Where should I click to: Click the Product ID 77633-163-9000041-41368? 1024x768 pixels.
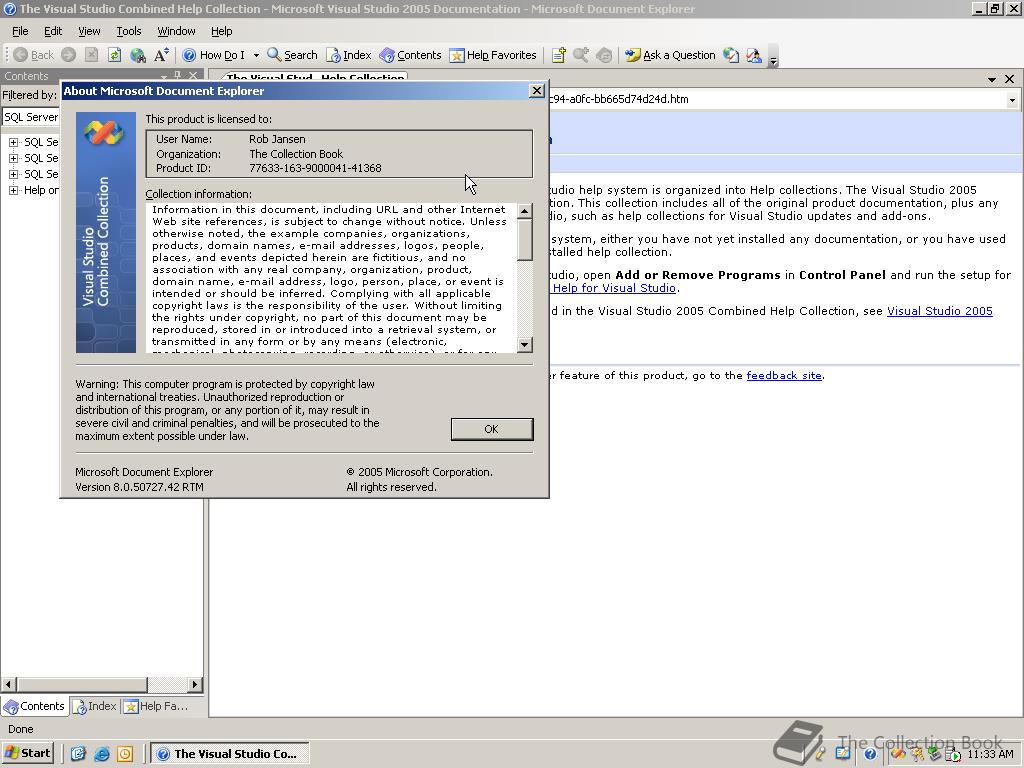tap(315, 168)
